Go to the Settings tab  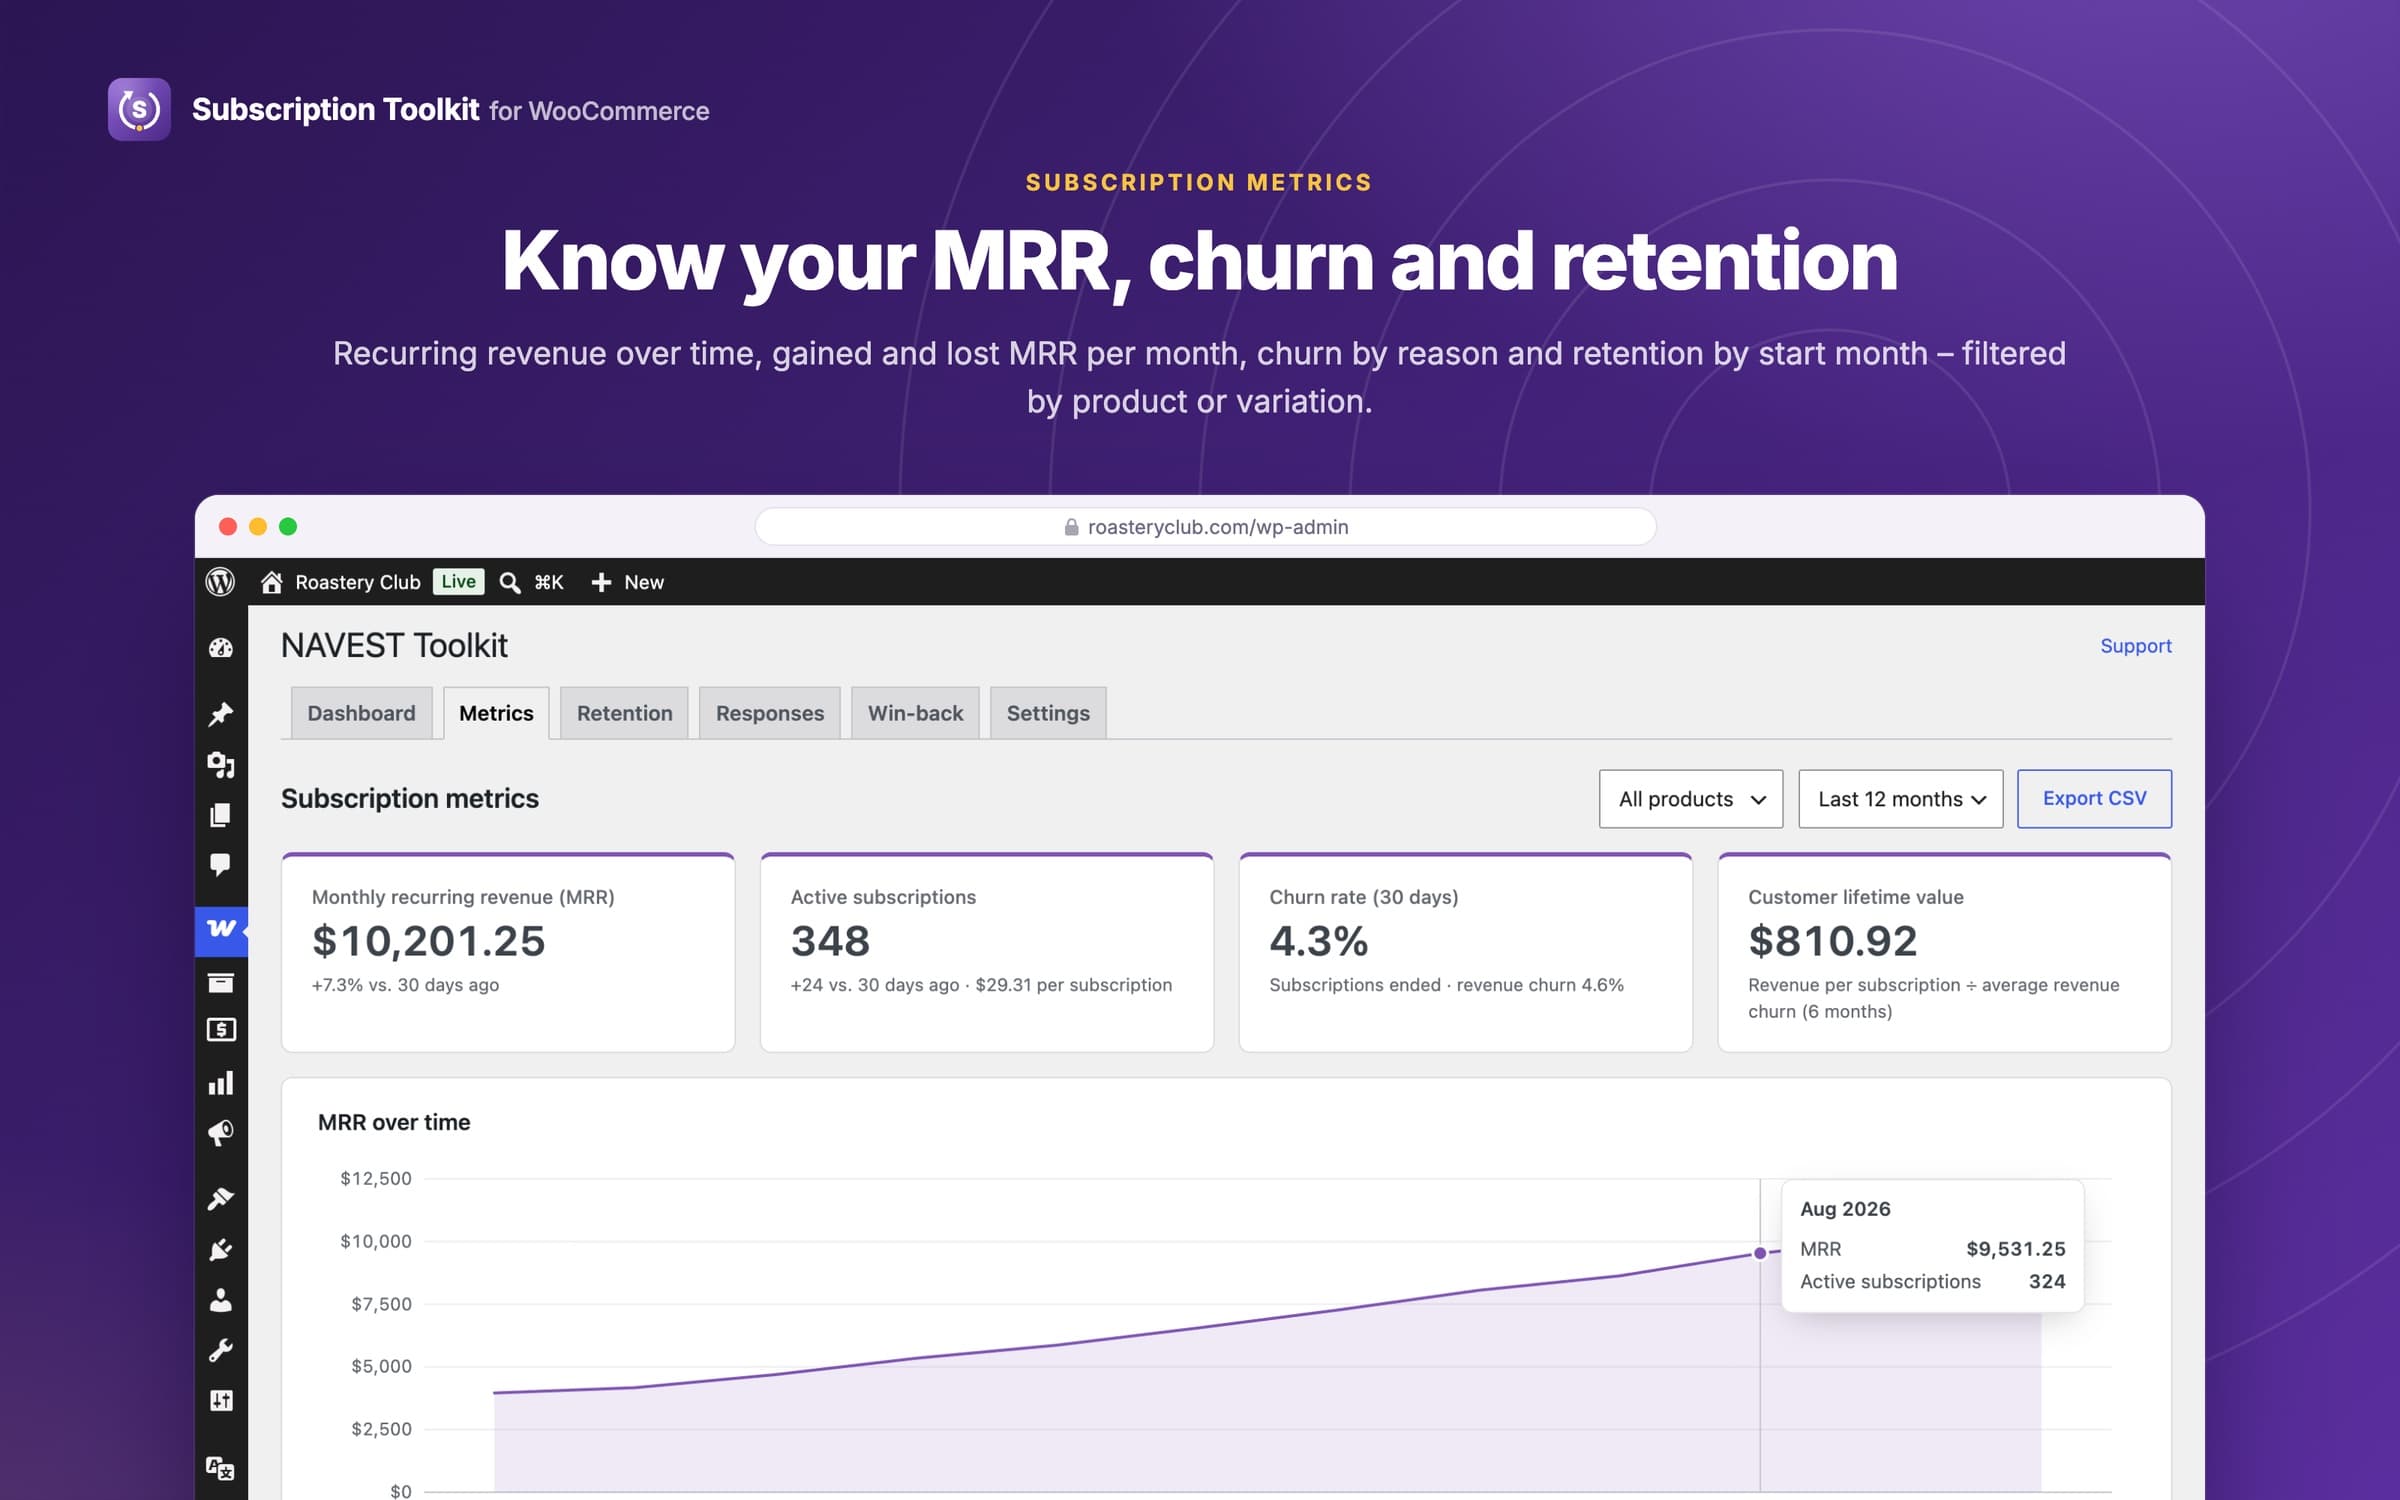(x=1048, y=713)
